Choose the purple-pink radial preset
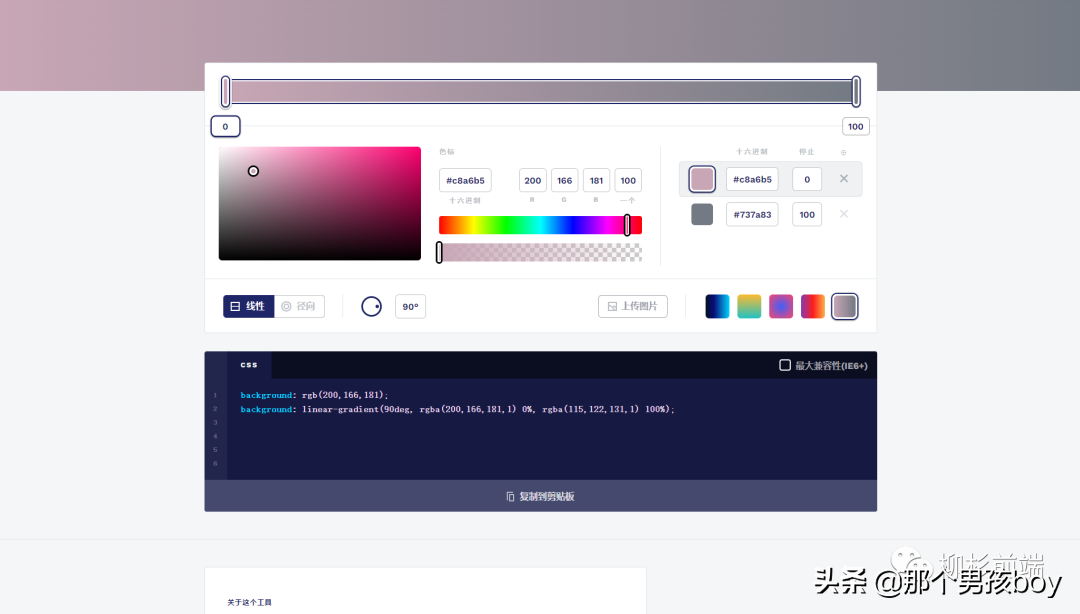This screenshot has width=1080, height=614. pos(780,306)
